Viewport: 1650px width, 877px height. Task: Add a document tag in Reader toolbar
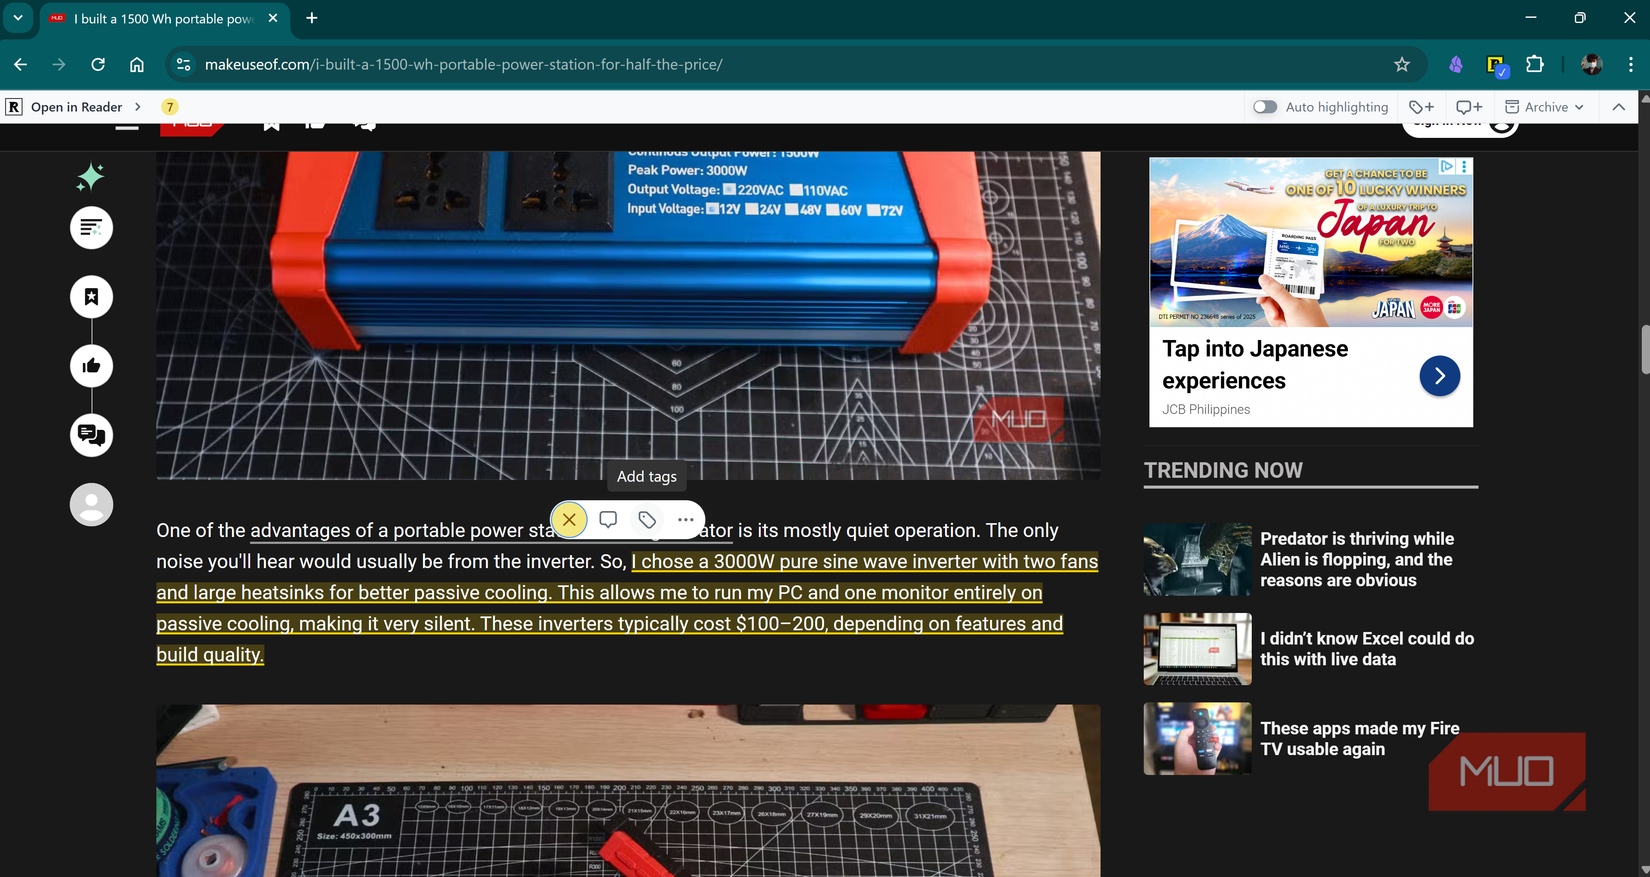tap(1422, 107)
